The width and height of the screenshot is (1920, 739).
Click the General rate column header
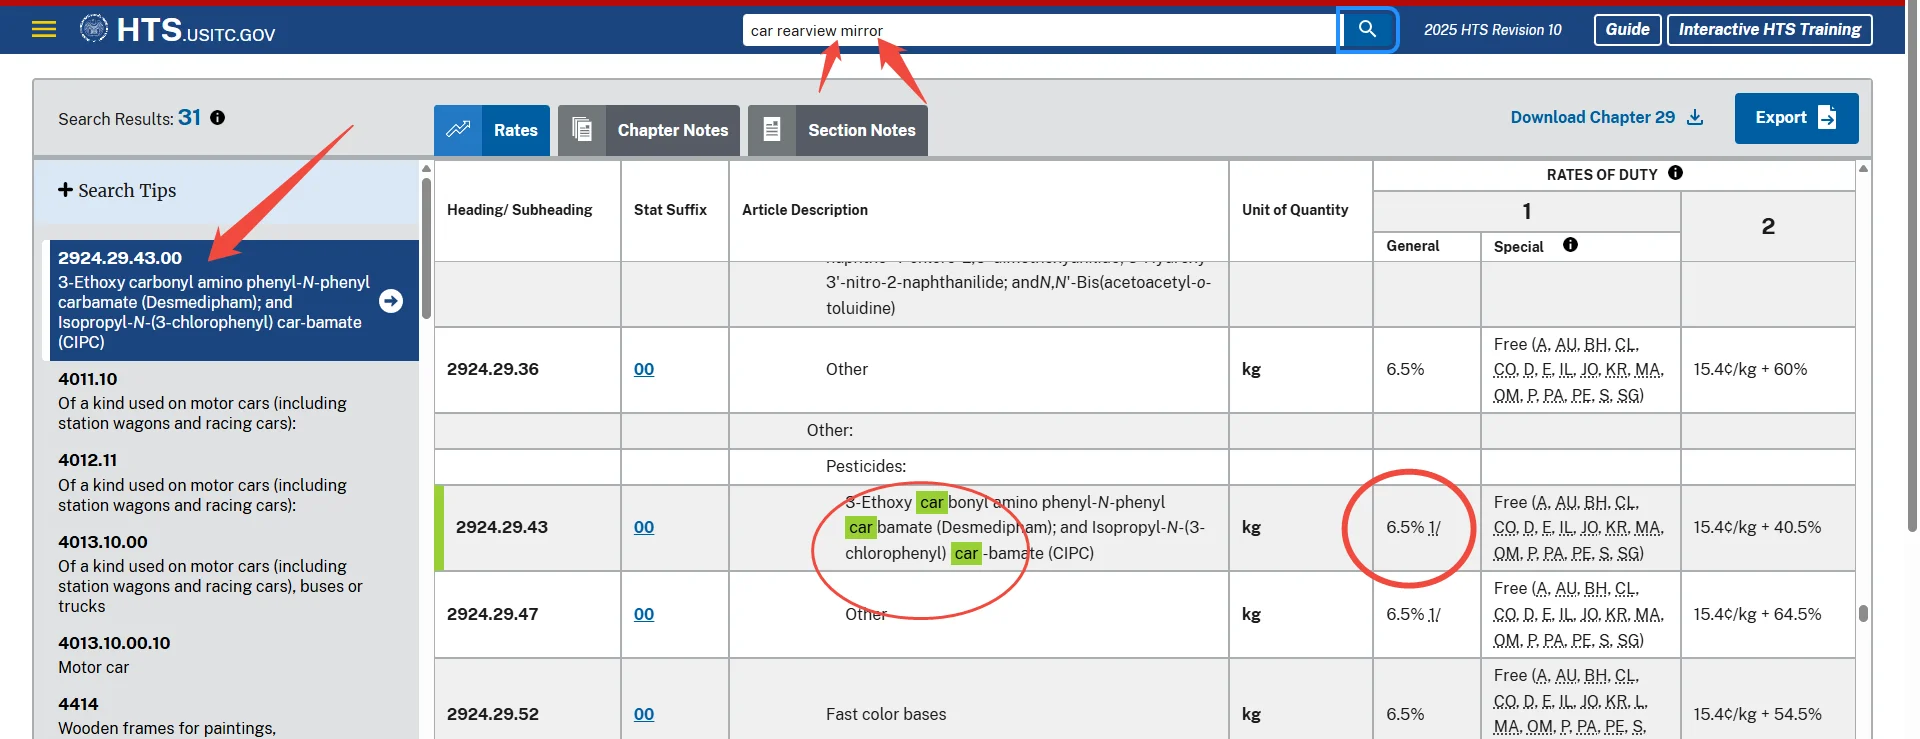pyautogui.click(x=1413, y=246)
